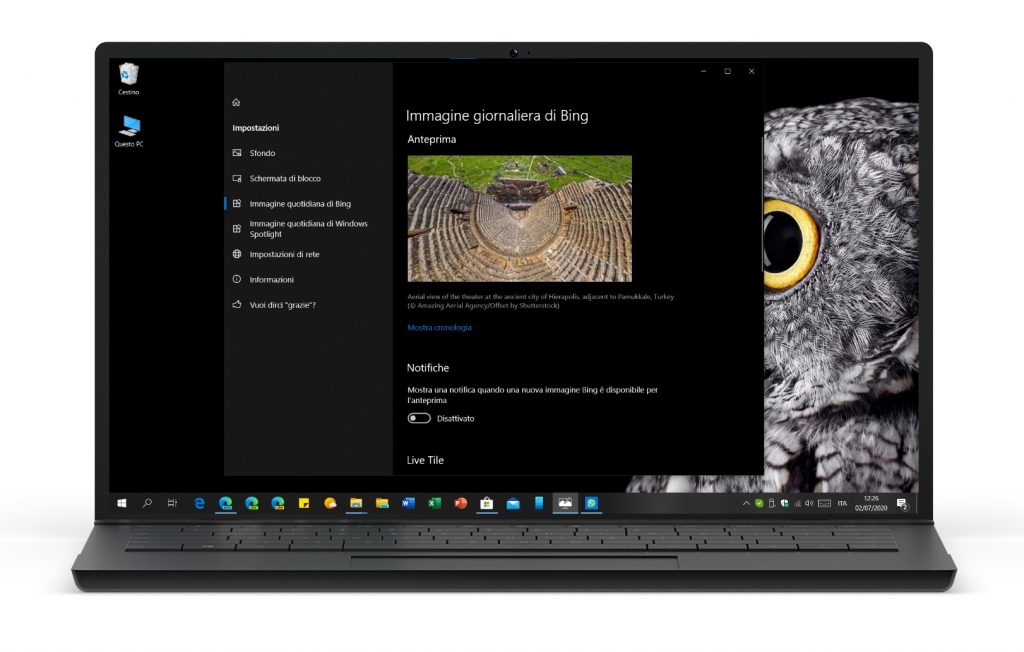Click the Windows Start button
Screen dimensions: 1024x652
pyautogui.click(x=121, y=503)
